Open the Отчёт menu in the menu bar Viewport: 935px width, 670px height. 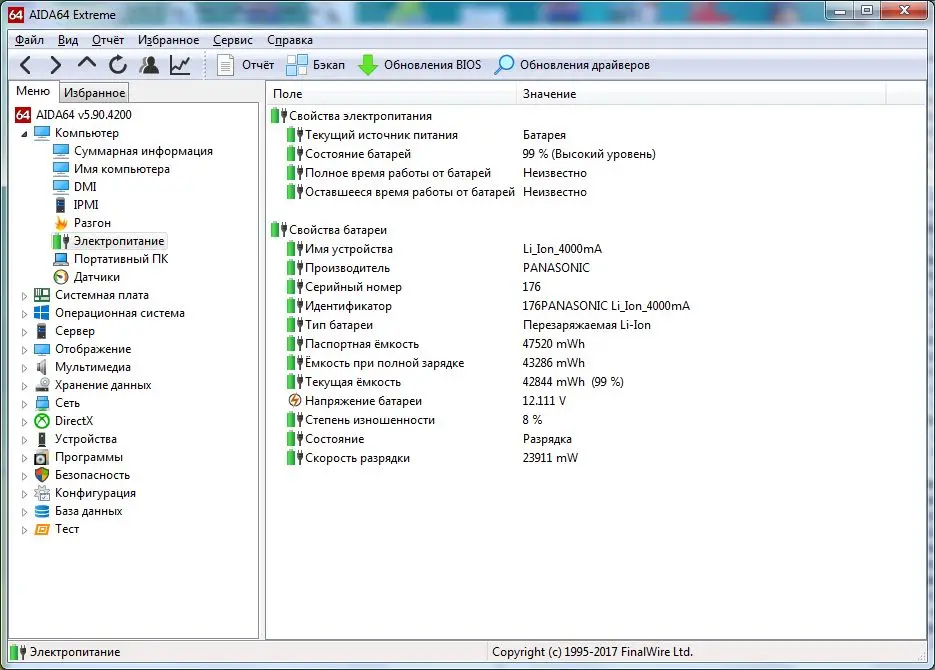pyautogui.click(x=108, y=40)
